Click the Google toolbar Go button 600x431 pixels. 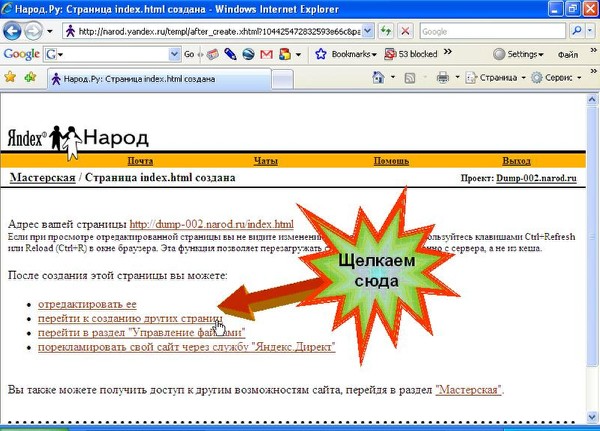[x=189, y=55]
